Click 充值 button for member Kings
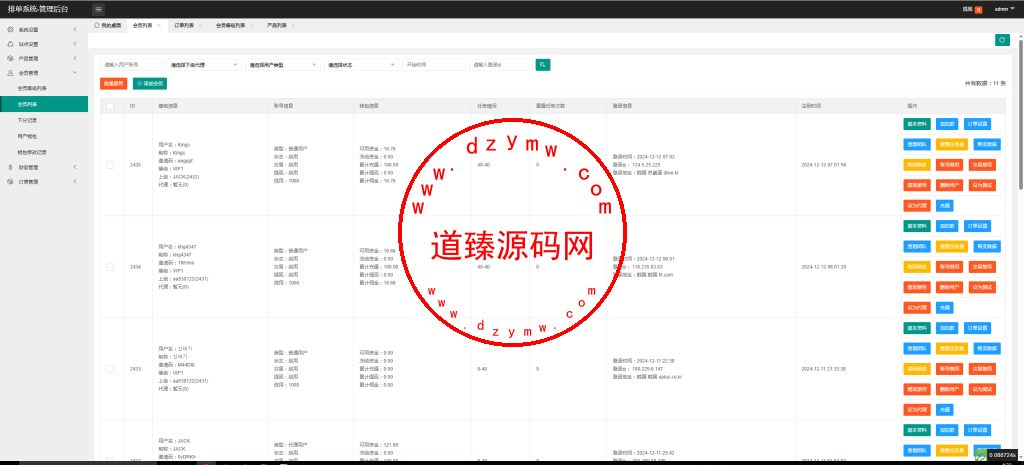1024x465 pixels. pyautogui.click(x=944, y=206)
